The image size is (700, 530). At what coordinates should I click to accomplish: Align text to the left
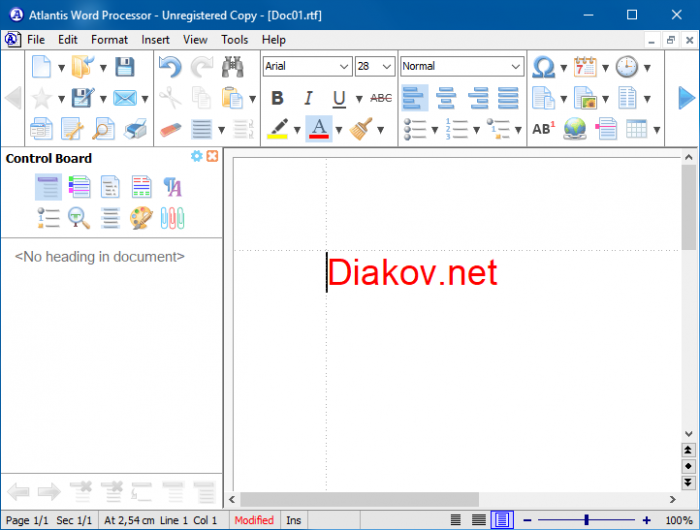coord(414,98)
